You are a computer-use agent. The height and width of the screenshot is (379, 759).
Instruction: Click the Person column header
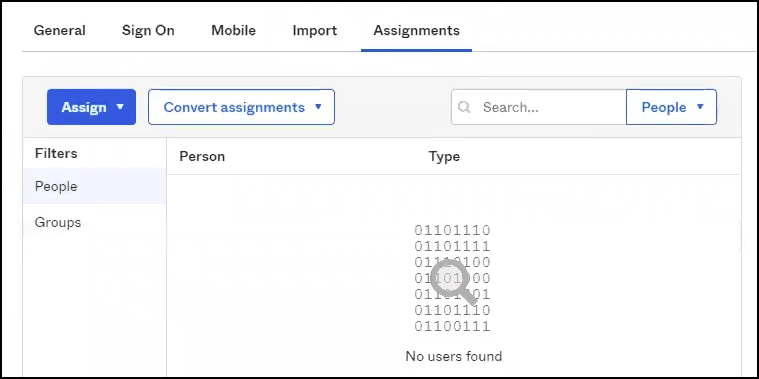click(202, 156)
